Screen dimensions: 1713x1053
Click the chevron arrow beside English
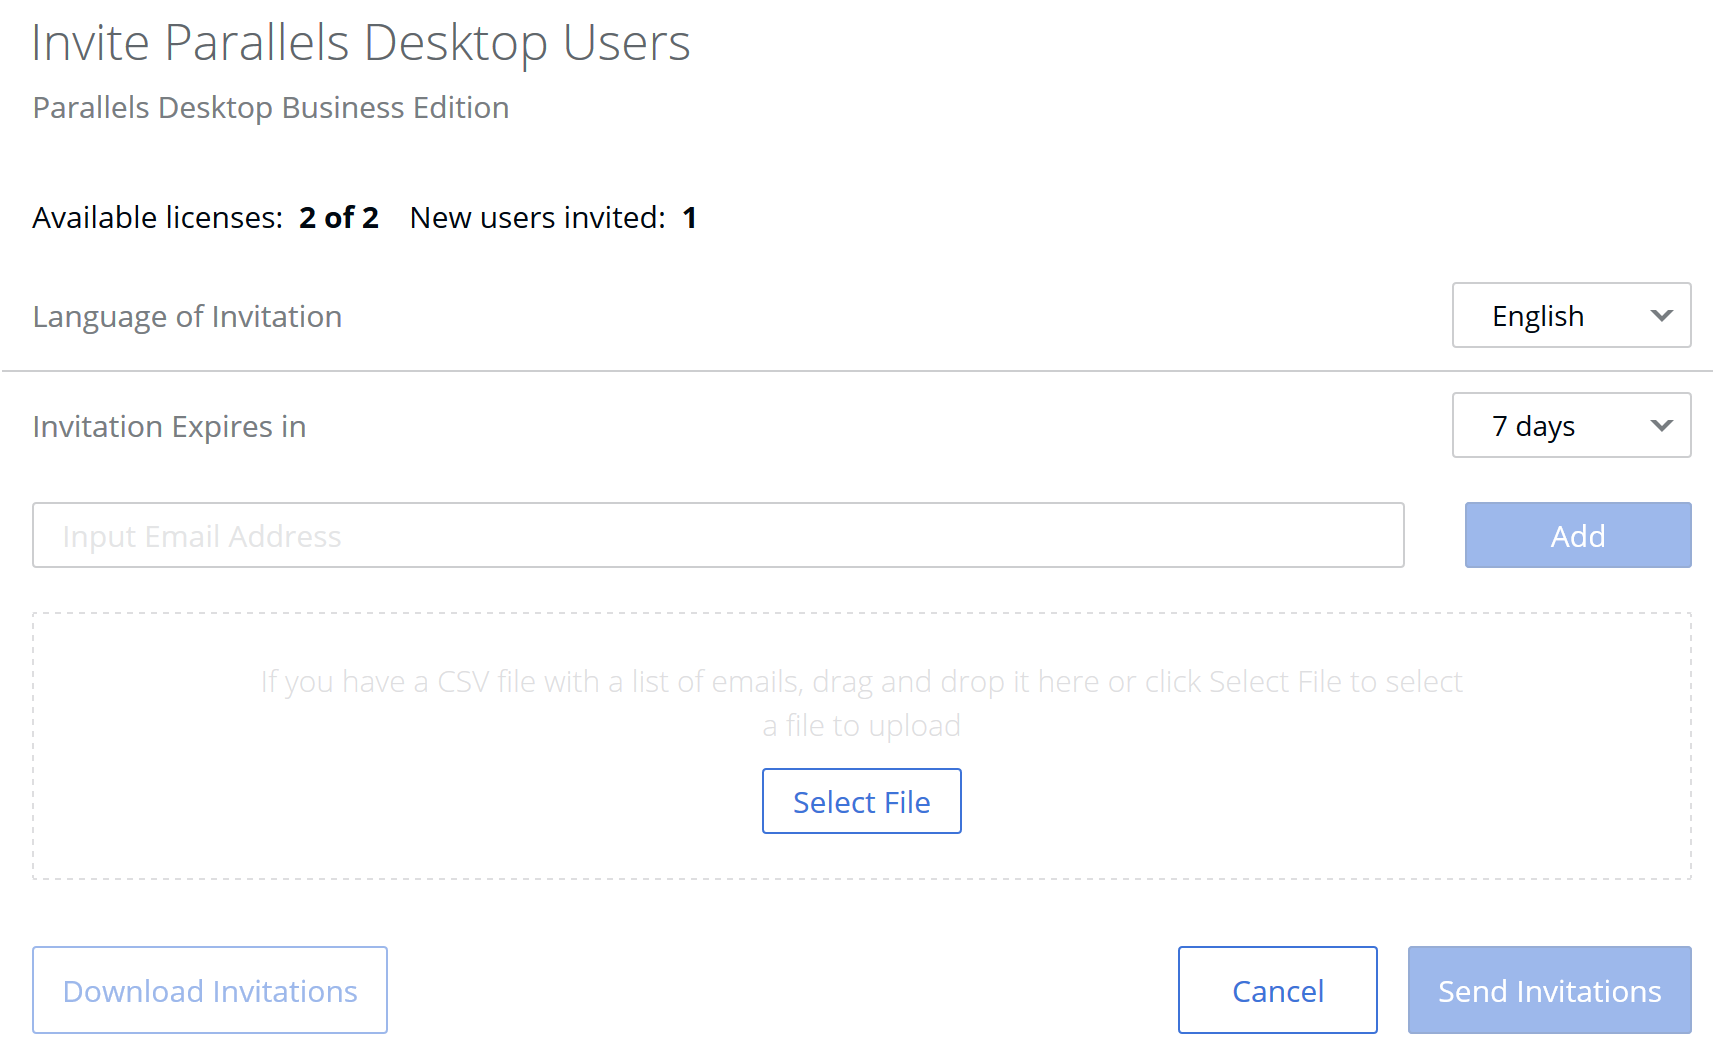coord(1661,316)
